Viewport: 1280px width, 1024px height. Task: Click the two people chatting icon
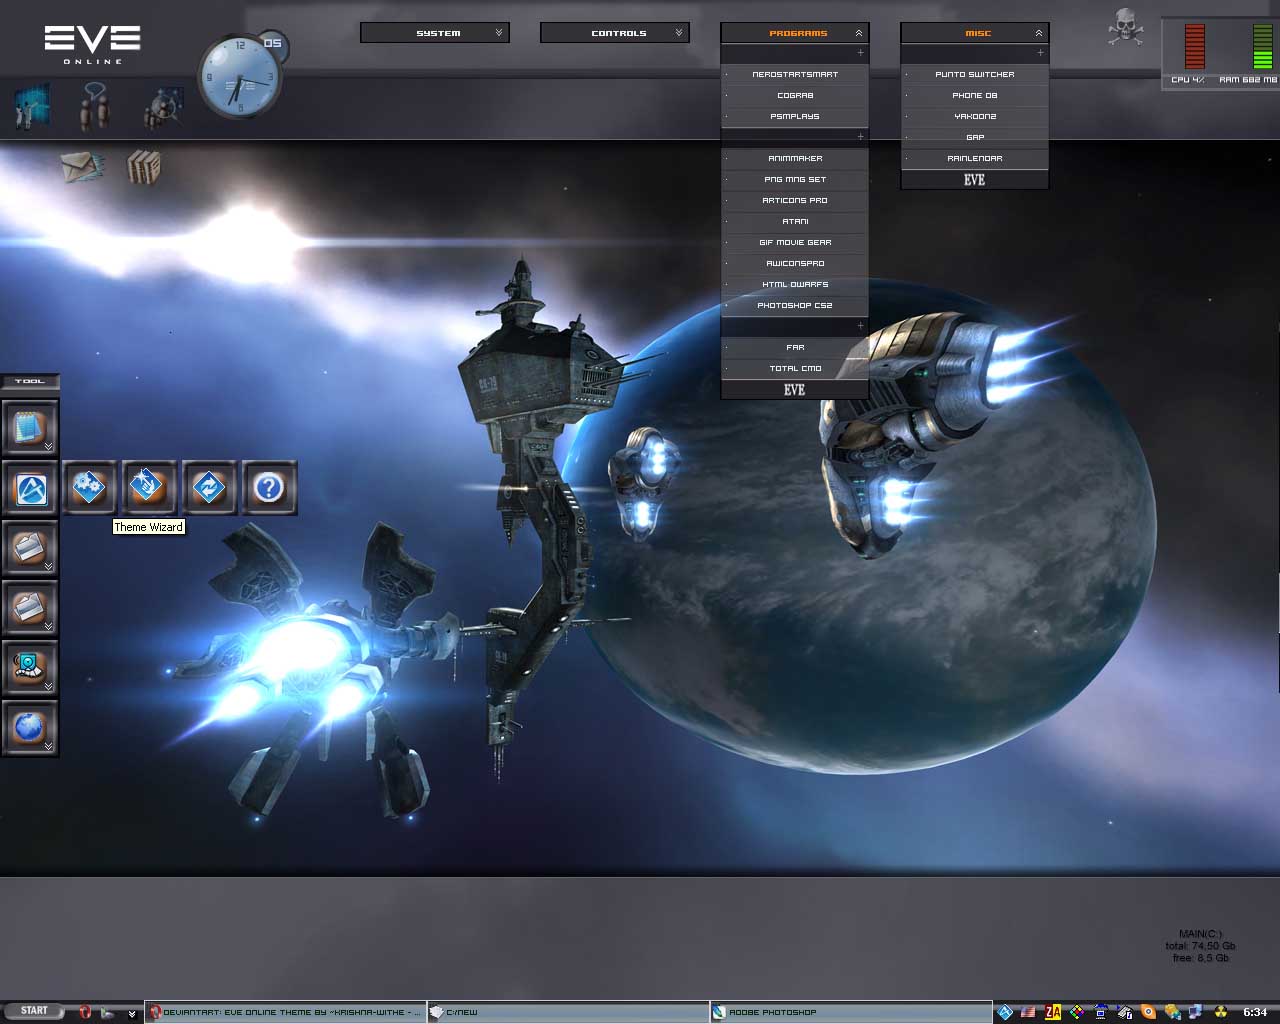[94, 105]
